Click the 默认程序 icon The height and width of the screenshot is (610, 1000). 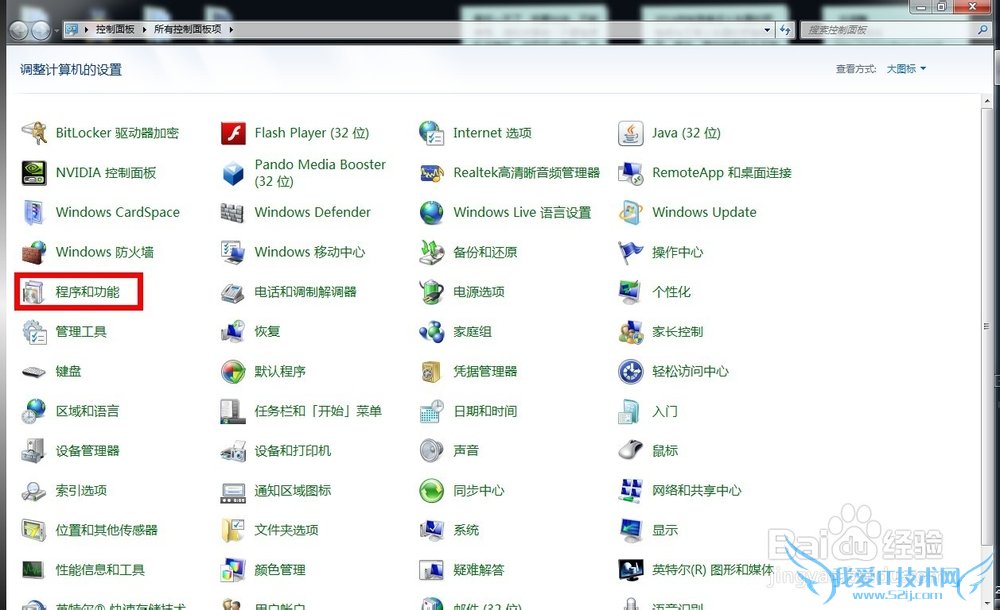(233, 372)
